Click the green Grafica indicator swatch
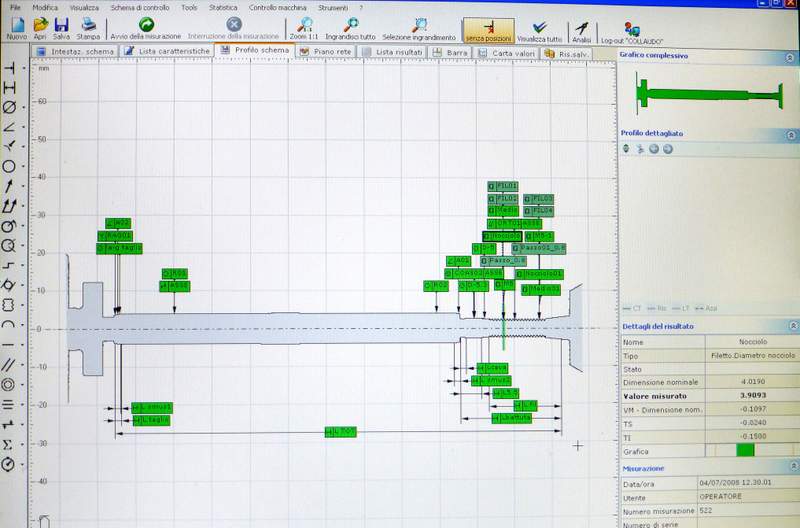This screenshot has width=800, height=528. pos(745,451)
